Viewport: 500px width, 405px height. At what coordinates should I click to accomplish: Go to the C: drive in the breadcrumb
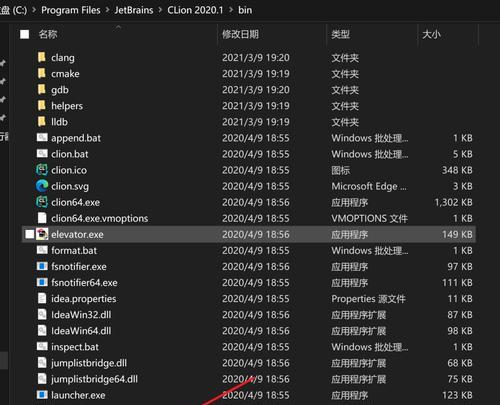pyautogui.click(x=13, y=10)
